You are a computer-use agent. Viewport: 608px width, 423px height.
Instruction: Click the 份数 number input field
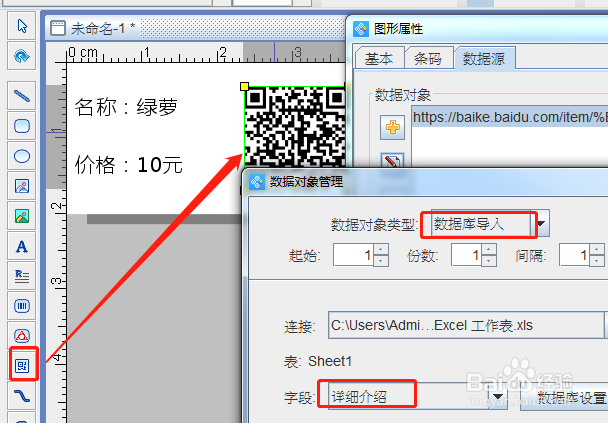coord(466,255)
